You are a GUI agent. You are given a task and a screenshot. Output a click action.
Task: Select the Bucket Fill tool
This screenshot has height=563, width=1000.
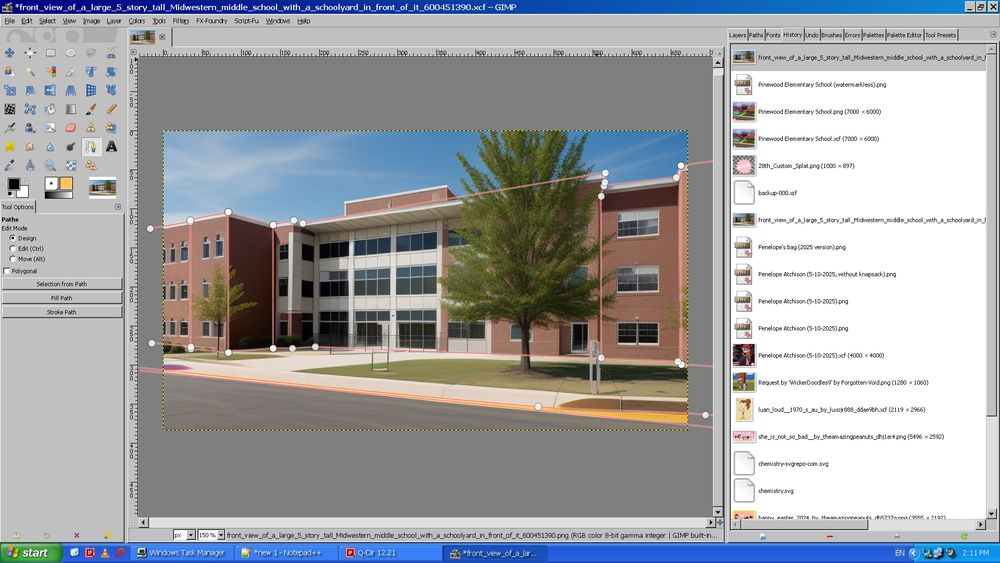(x=50, y=109)
